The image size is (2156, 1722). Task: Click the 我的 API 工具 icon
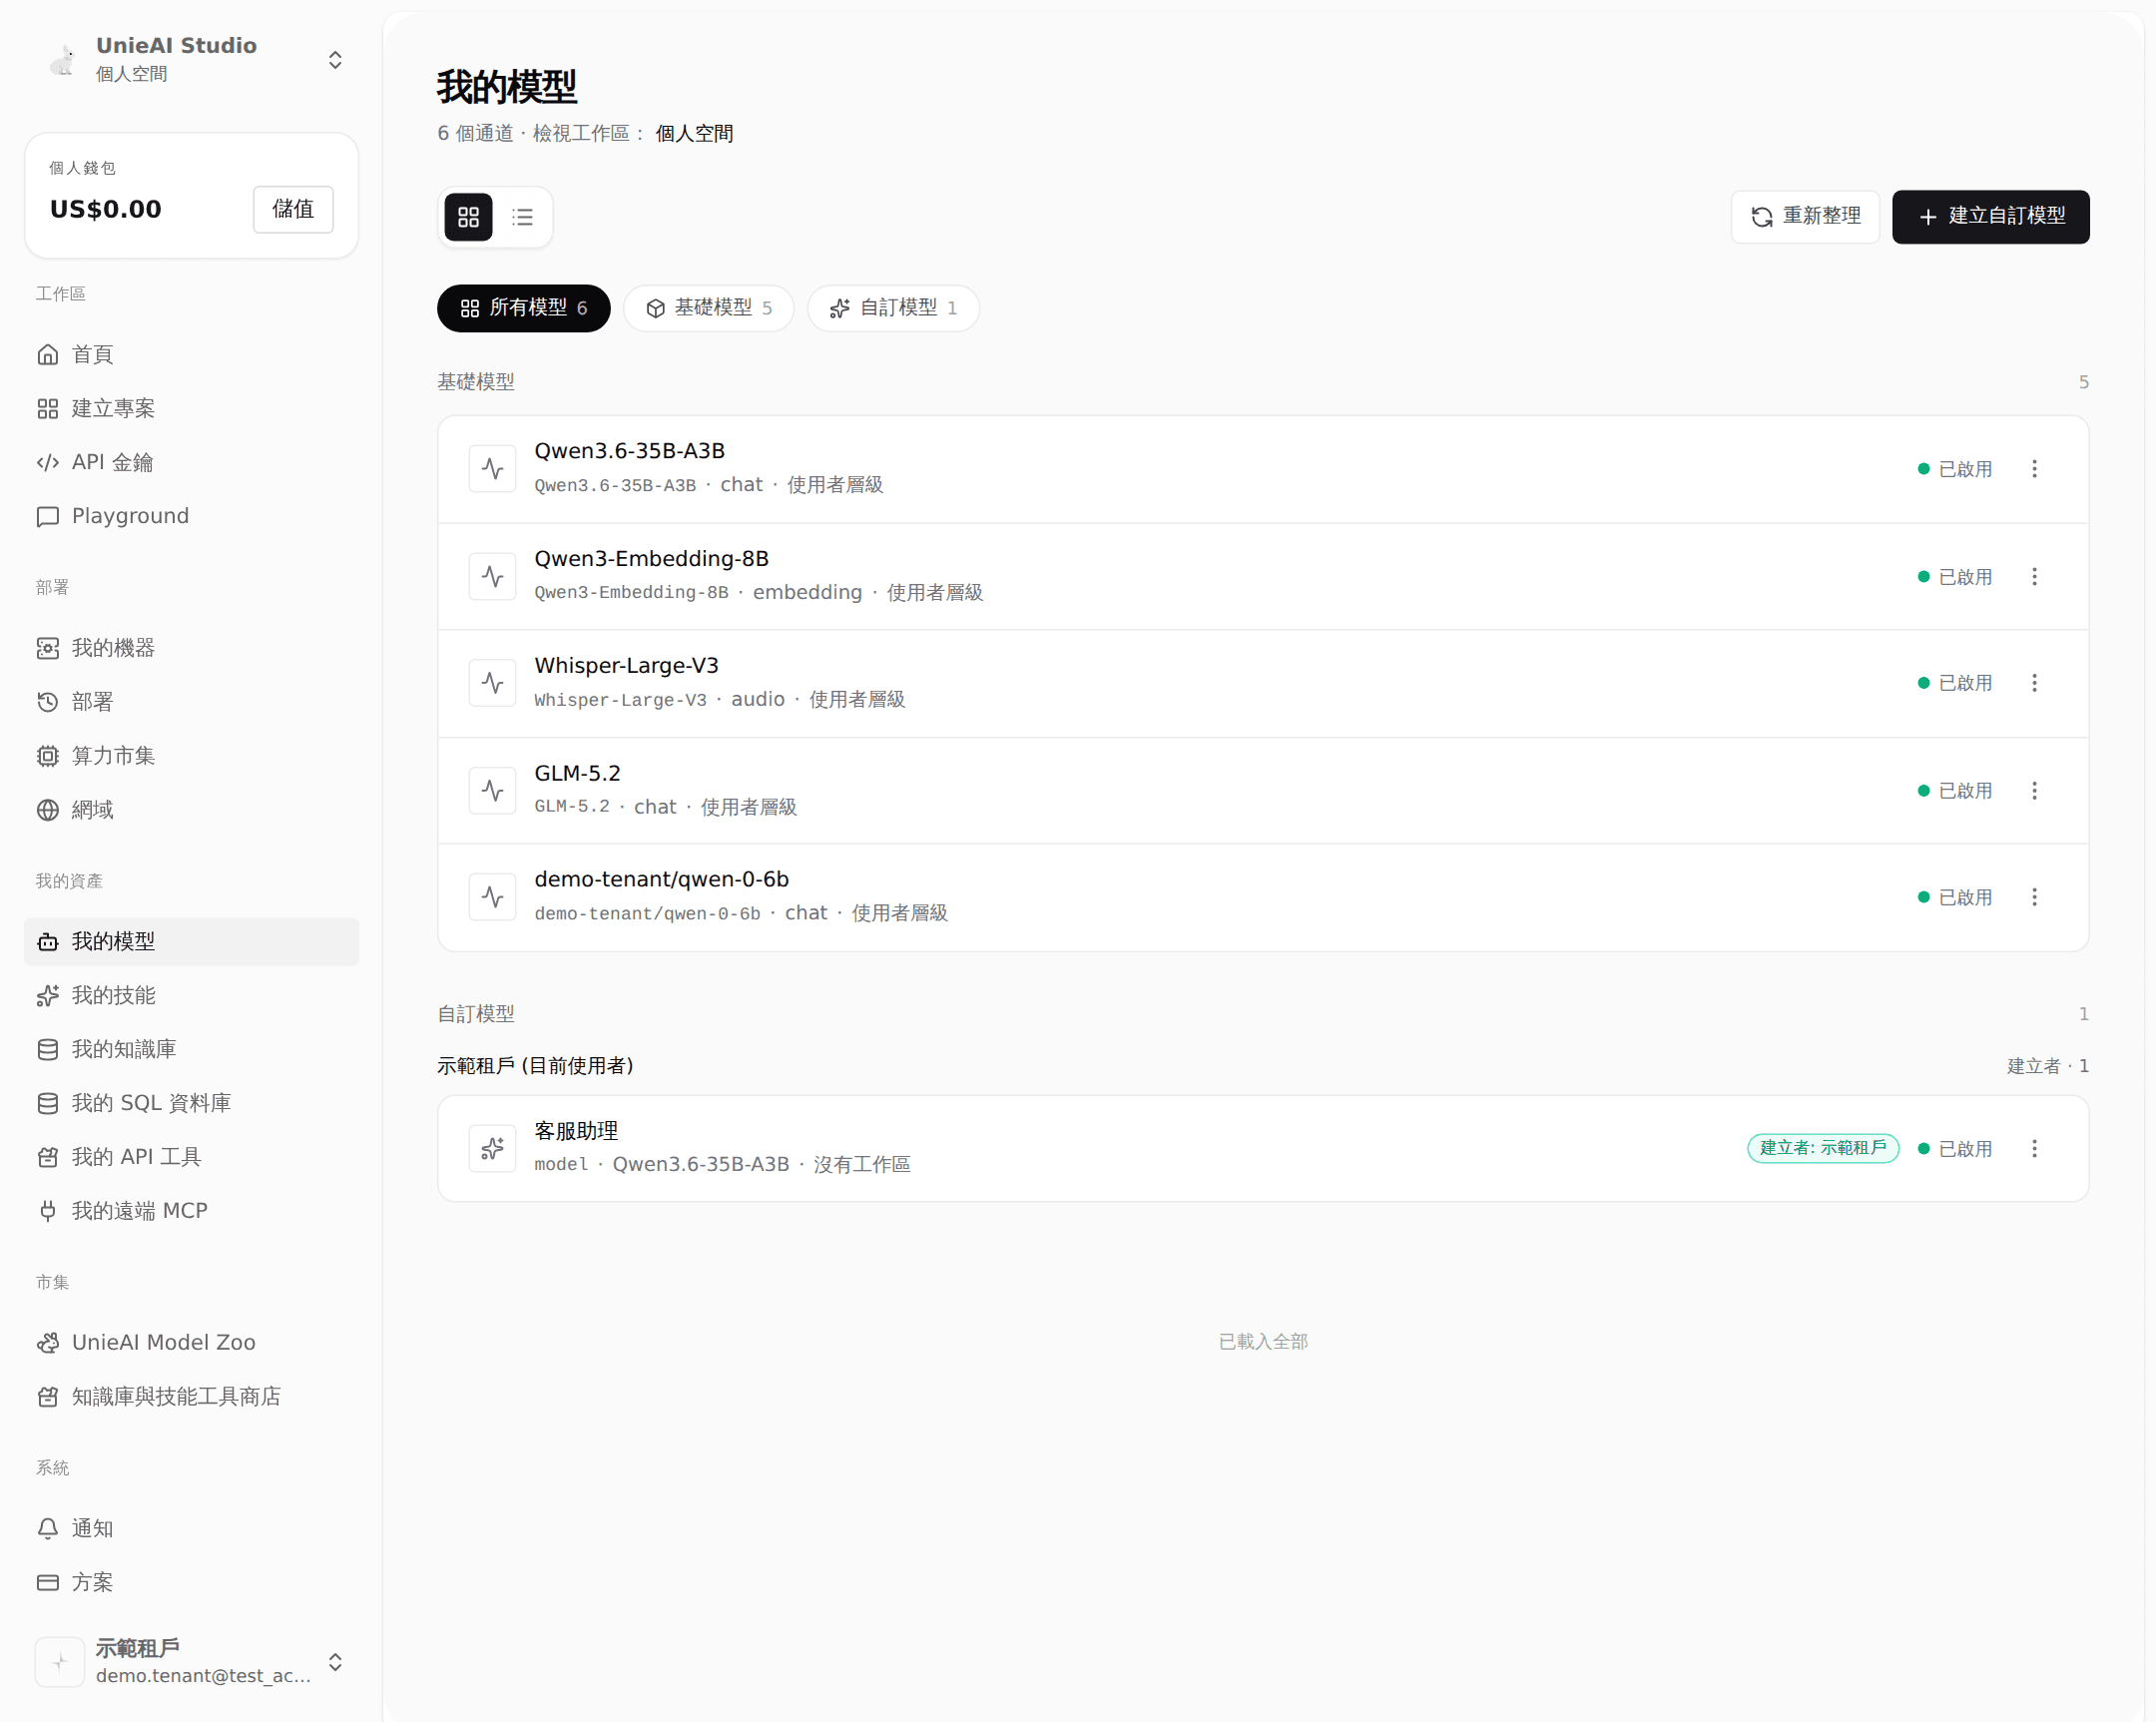(48, 1158)
